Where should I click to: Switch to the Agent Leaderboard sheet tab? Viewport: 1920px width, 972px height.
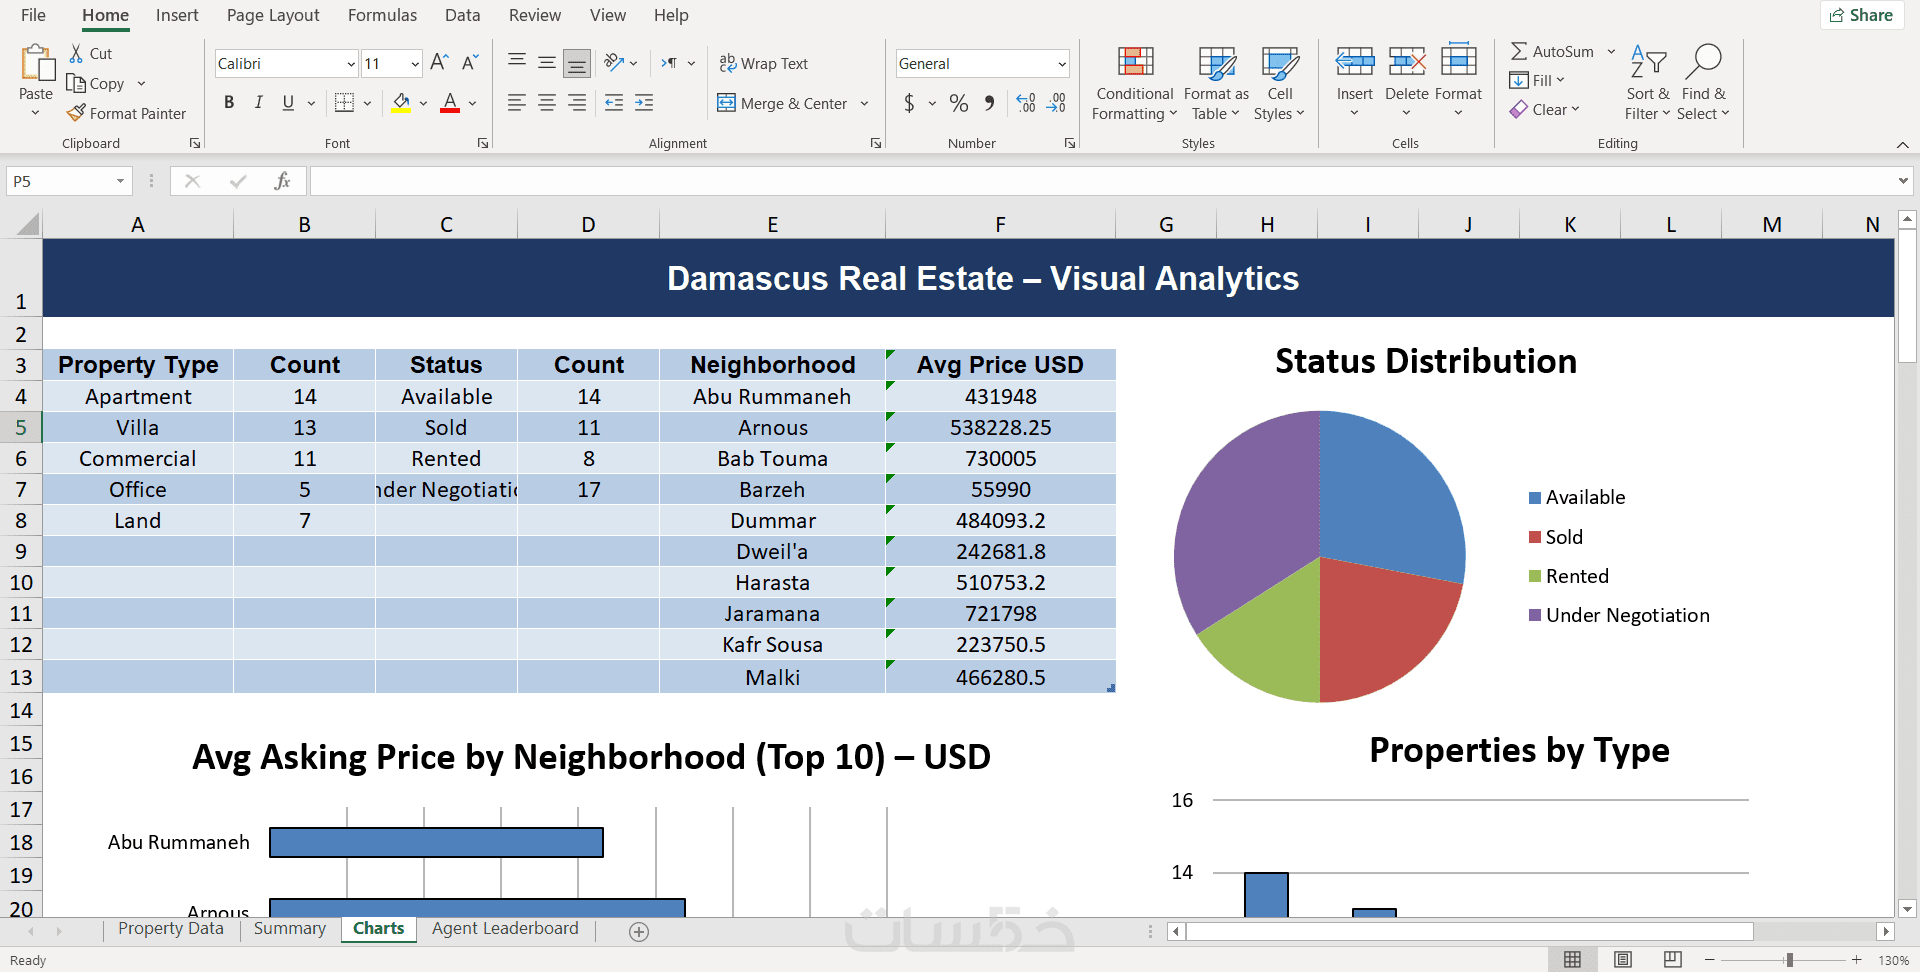pos(504,928)
